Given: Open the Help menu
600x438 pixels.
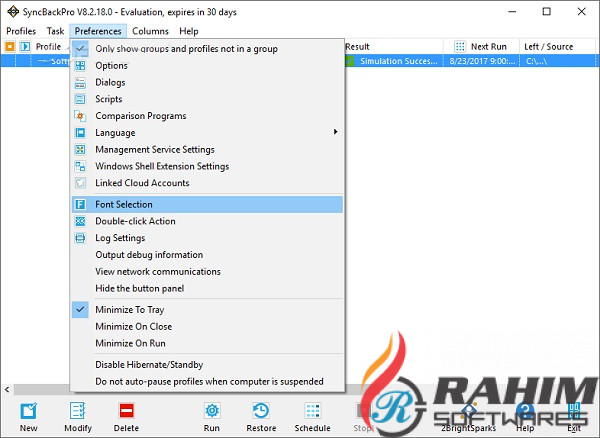Looking at the screenshot, I should tap(189, 31).
